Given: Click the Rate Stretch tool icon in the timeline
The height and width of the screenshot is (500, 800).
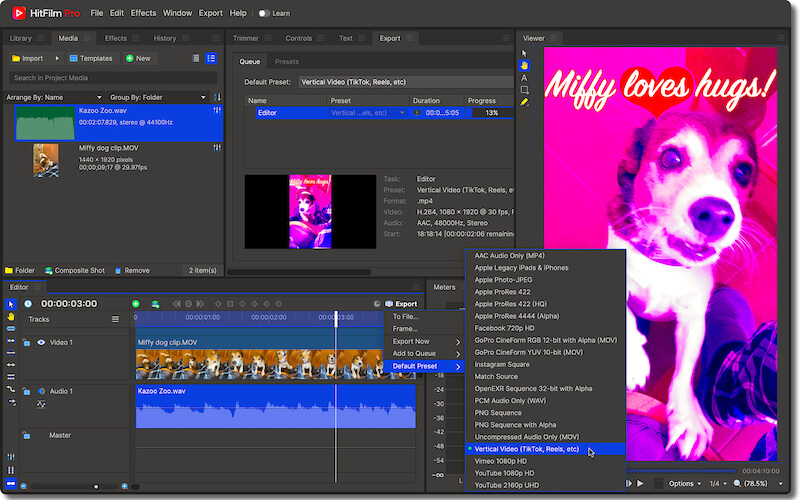Looking at the screenshot, I should [x=11, y=389].
